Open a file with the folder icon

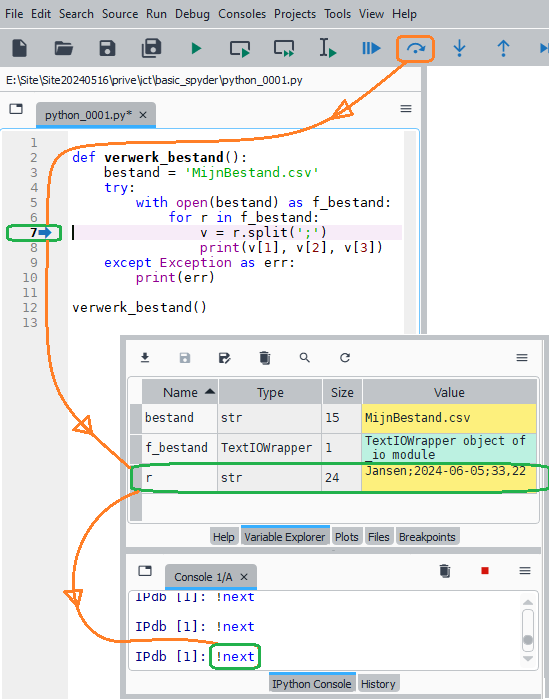(64, 48)
